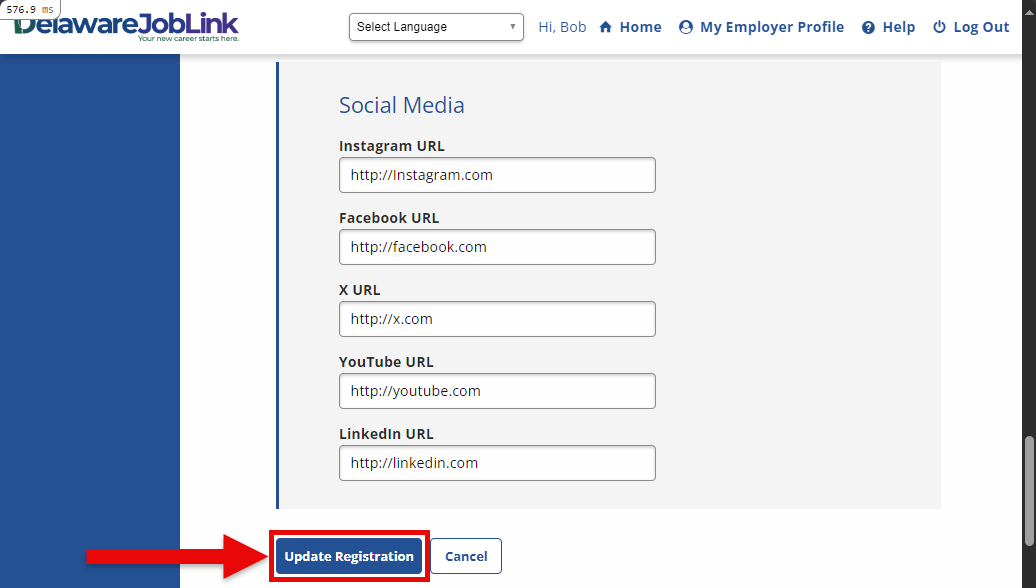Select the X URL text box
The height and width of the screenshot is (588, 1036).
pyautogui.click(x=497, y=319)
